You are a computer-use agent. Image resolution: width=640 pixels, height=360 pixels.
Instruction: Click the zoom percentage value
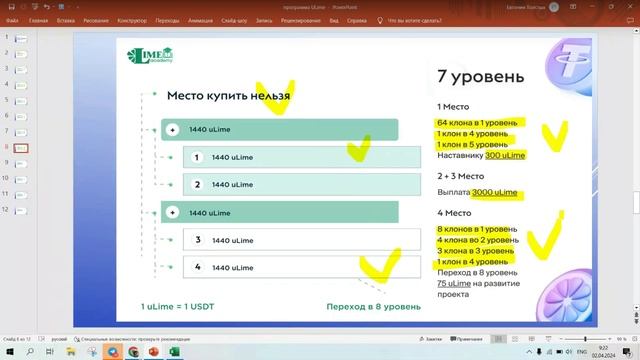[x=621, y=339]
